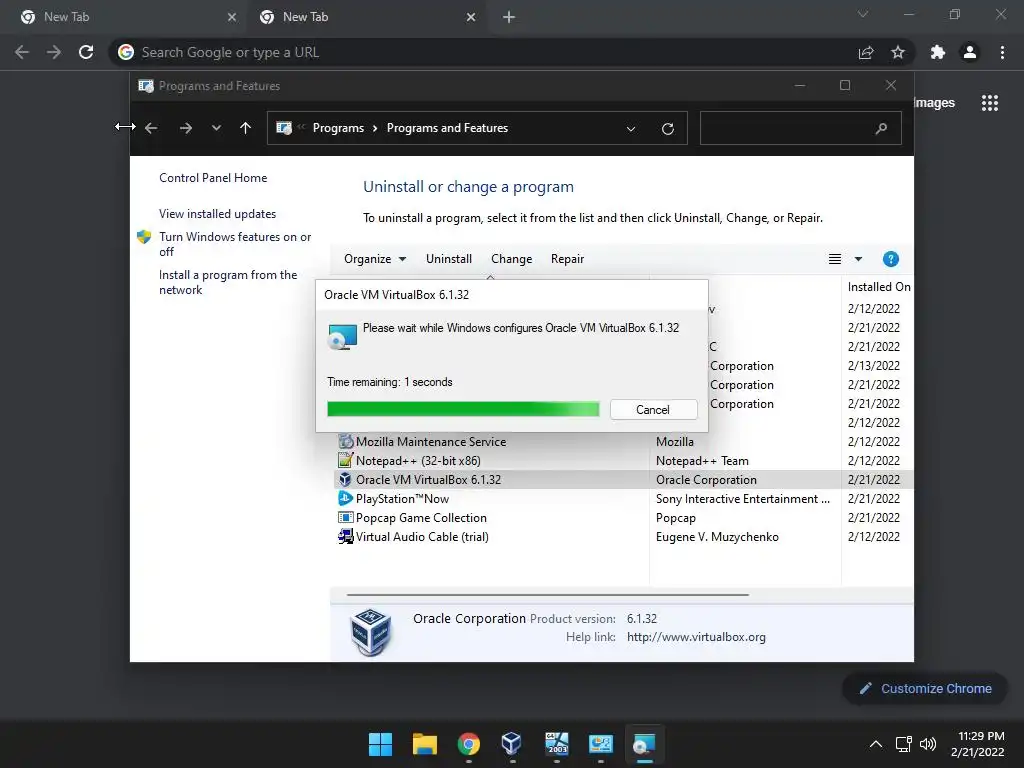Open recent locations dropdown chevron

pos(216,128)
